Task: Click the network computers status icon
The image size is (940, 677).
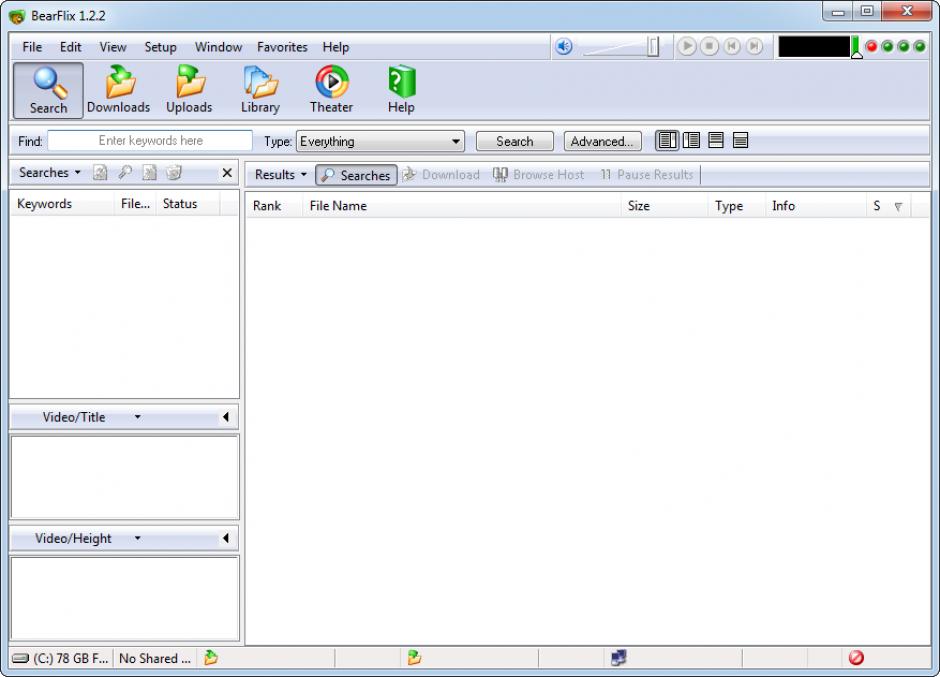Action: 619,658
